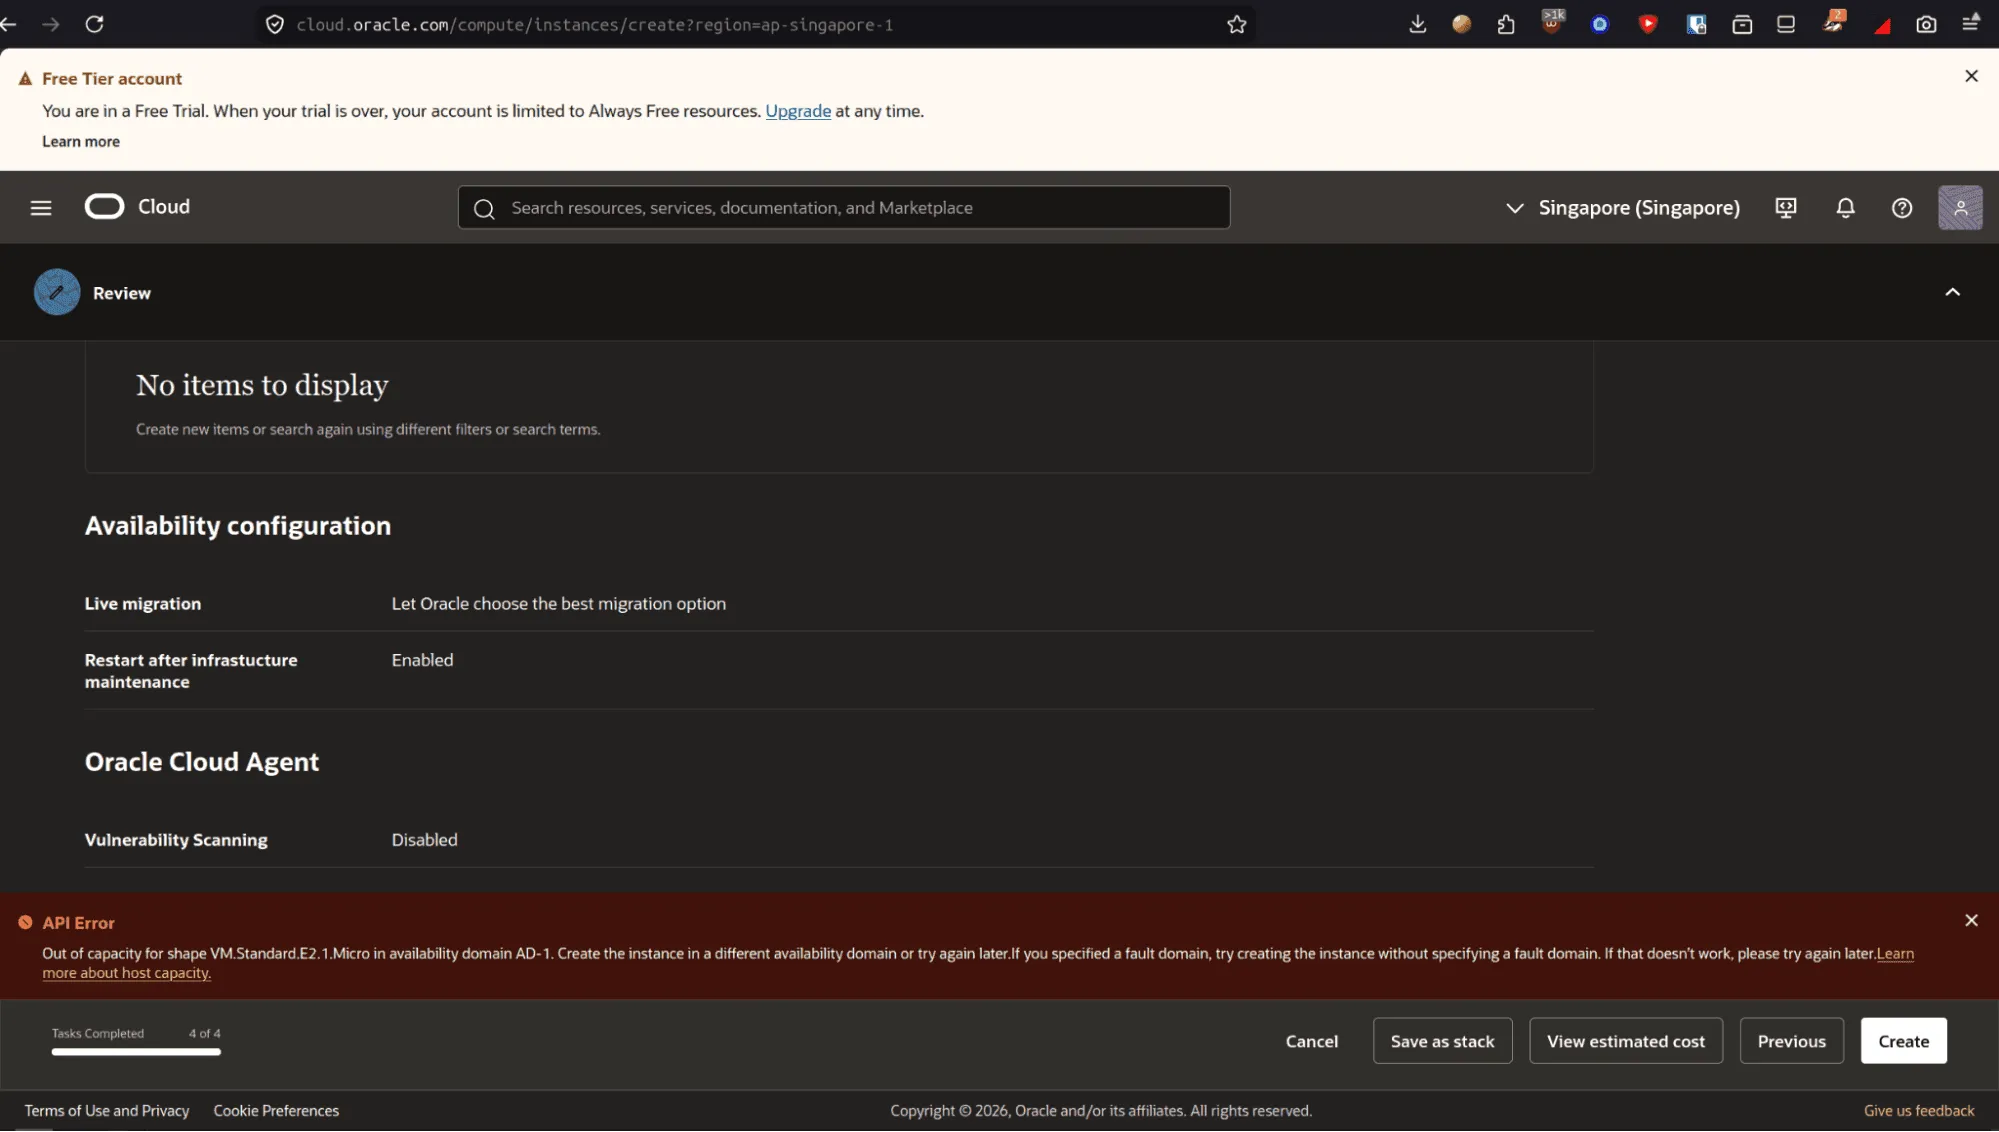Click the Review pencil step icon

point(57,292)
